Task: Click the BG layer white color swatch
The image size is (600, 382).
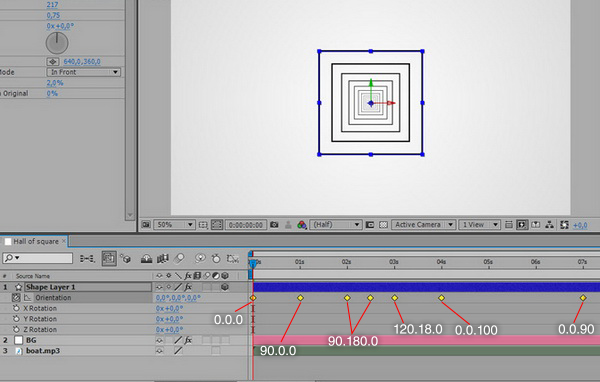Action: click(18, 340)
